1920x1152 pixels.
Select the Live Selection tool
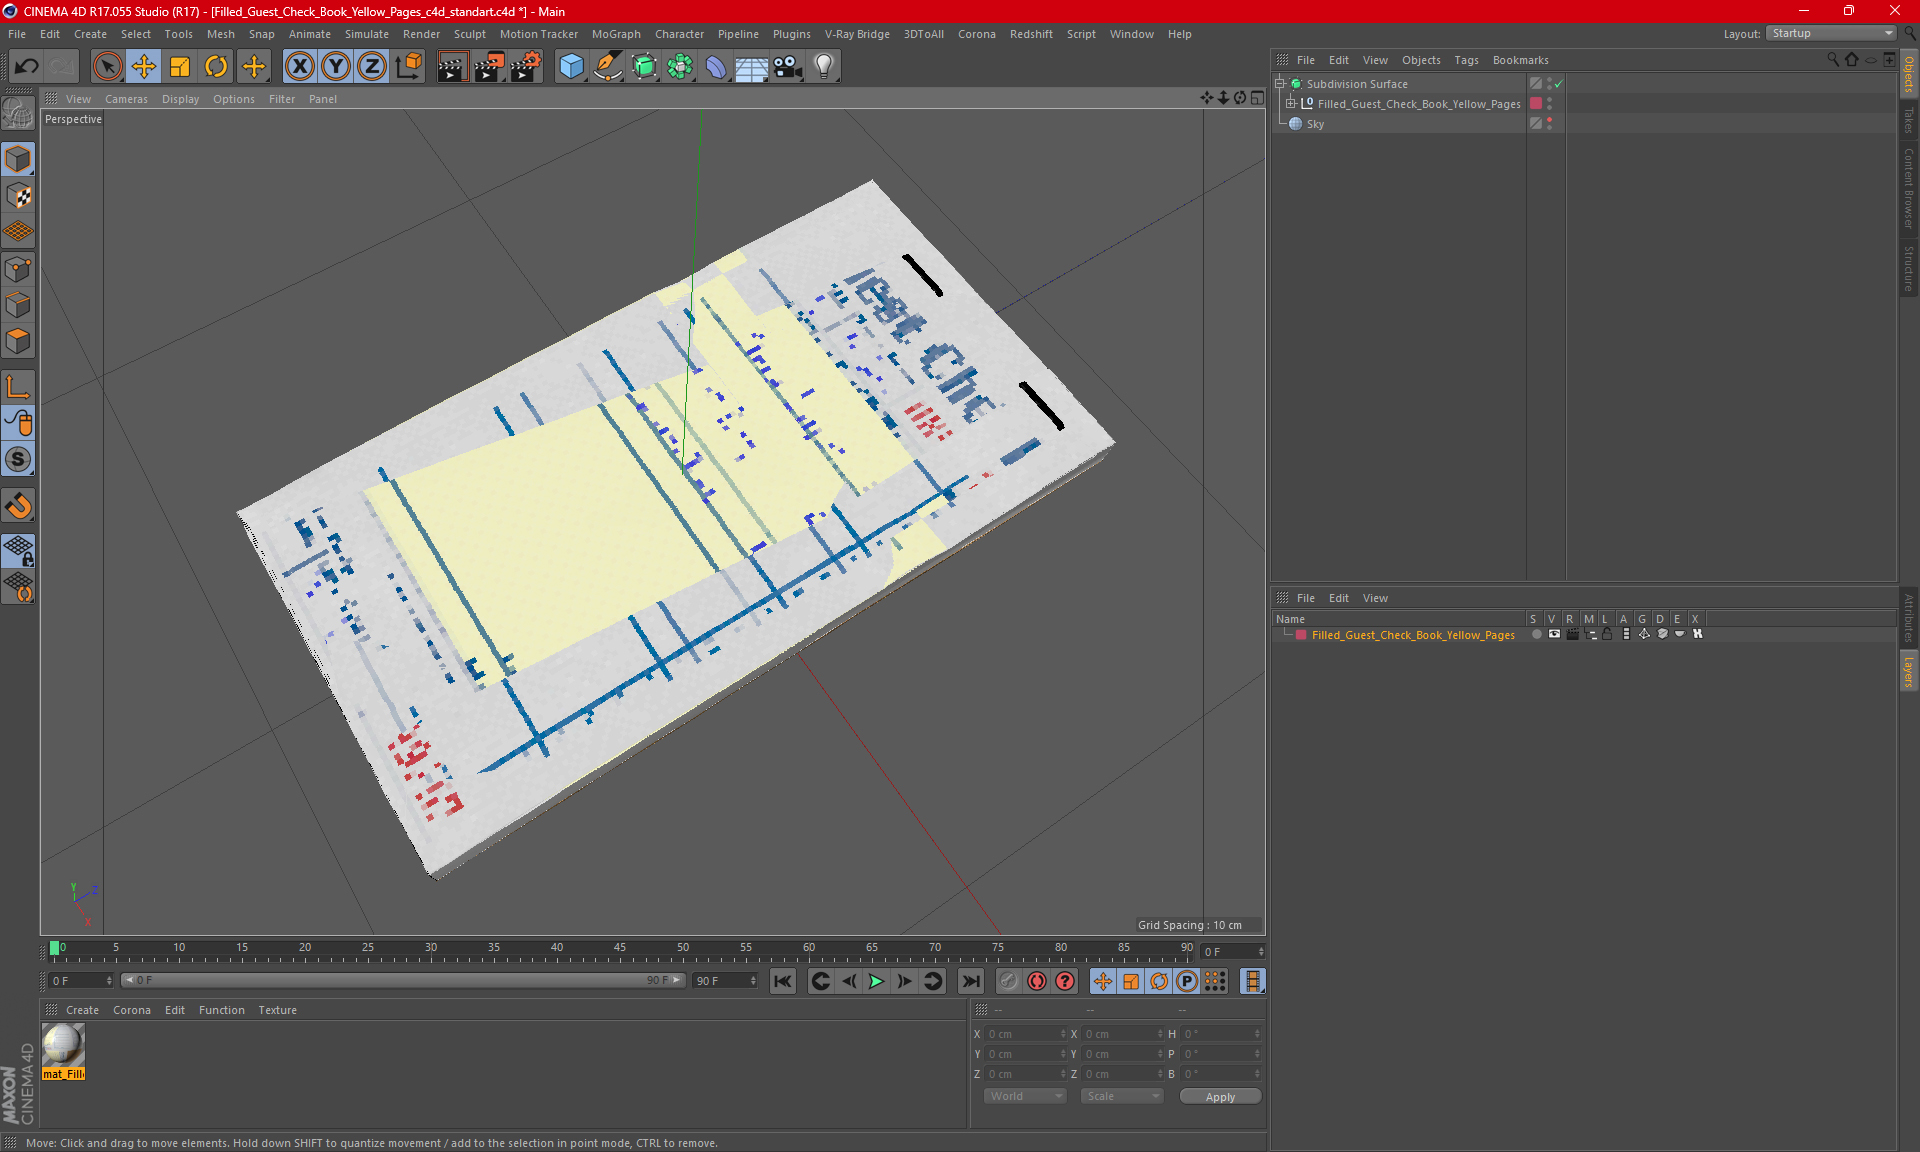[107, 67]
